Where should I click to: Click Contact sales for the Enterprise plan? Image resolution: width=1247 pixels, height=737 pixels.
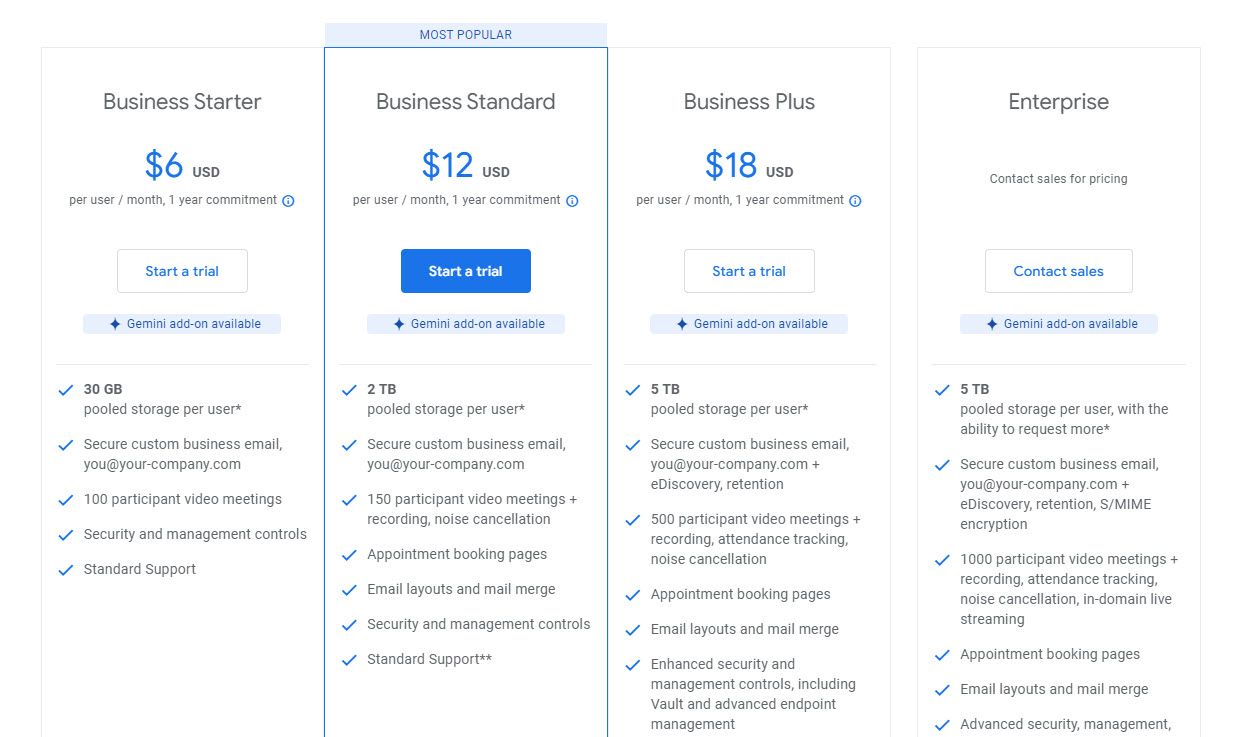1058,271
